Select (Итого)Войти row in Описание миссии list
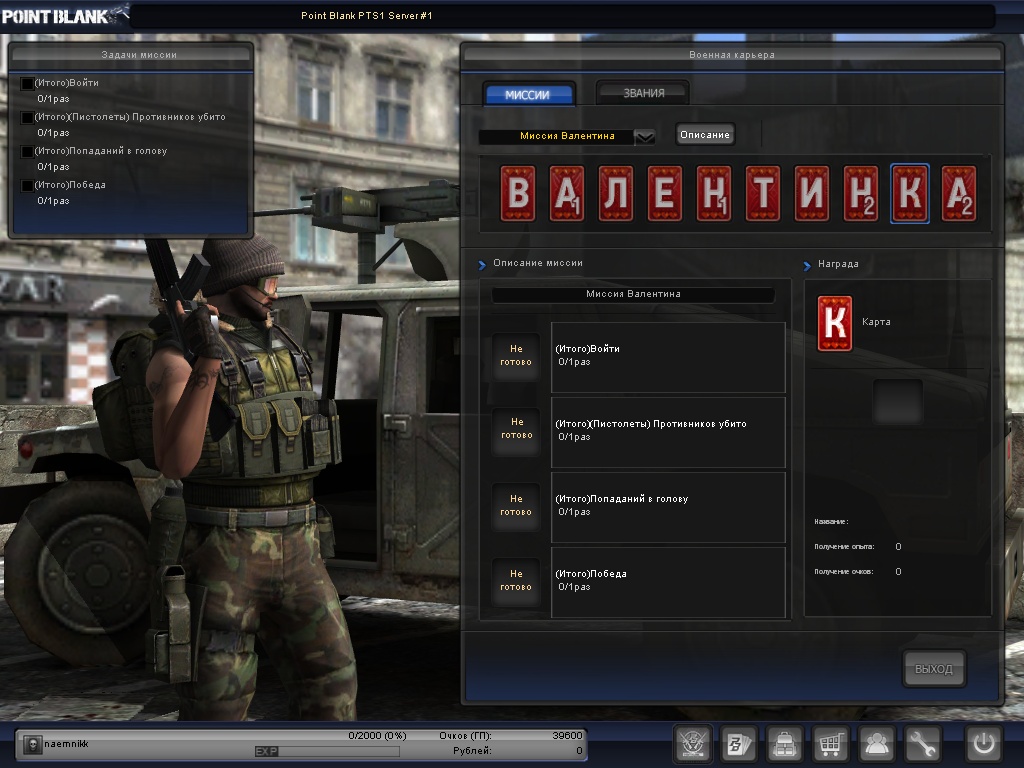This screenshot has height=768, width=1024. [x=668, y=357]
